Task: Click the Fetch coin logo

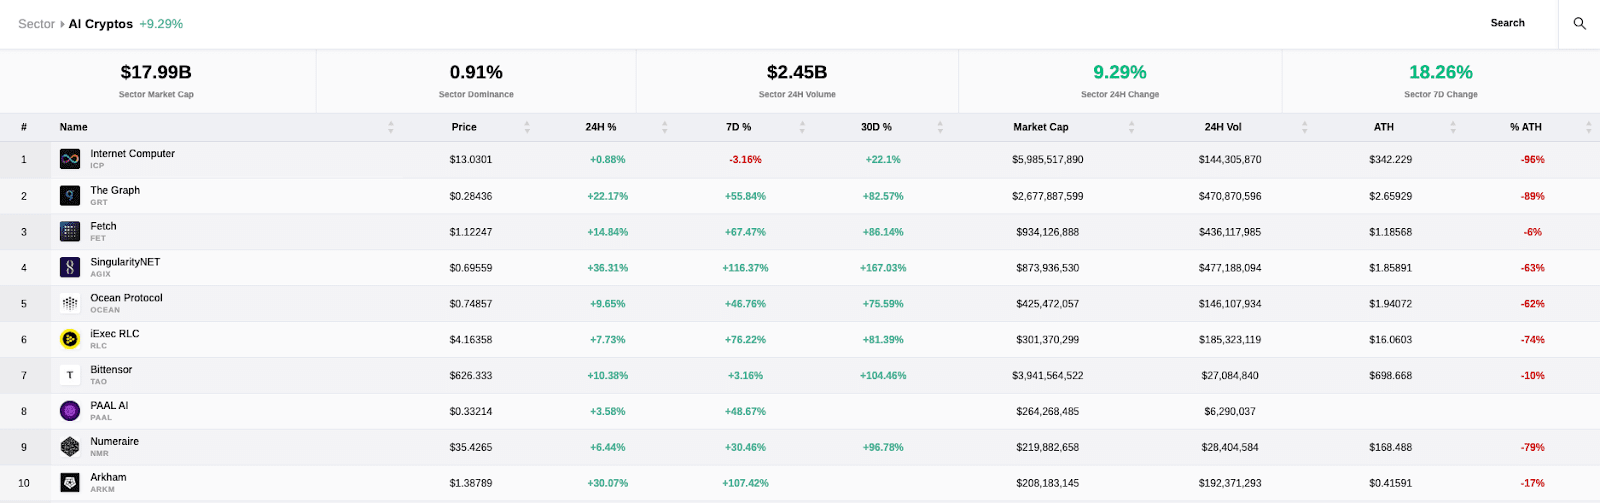Action: pos(70,232)
